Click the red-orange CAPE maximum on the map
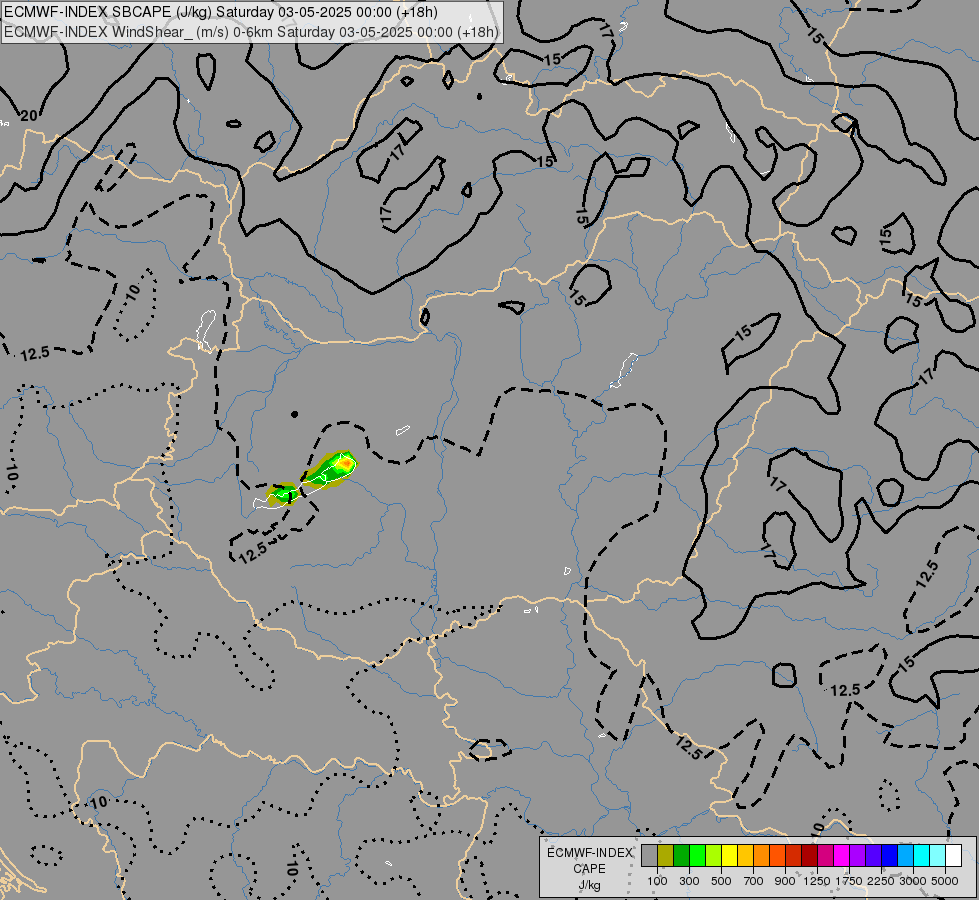The width and height of the screenshot is (979, 900). [x=345, y=463]
